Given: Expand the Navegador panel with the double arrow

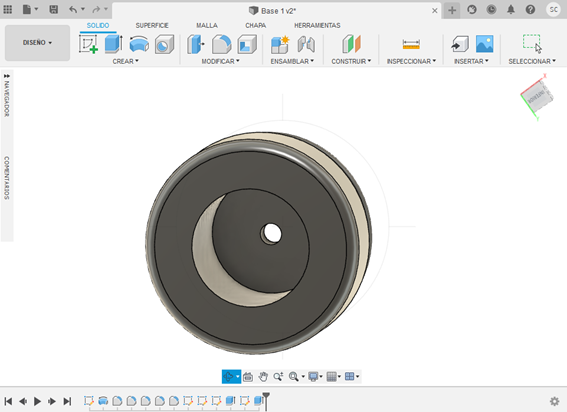Looking at the screenshot, I should point(7,76).
